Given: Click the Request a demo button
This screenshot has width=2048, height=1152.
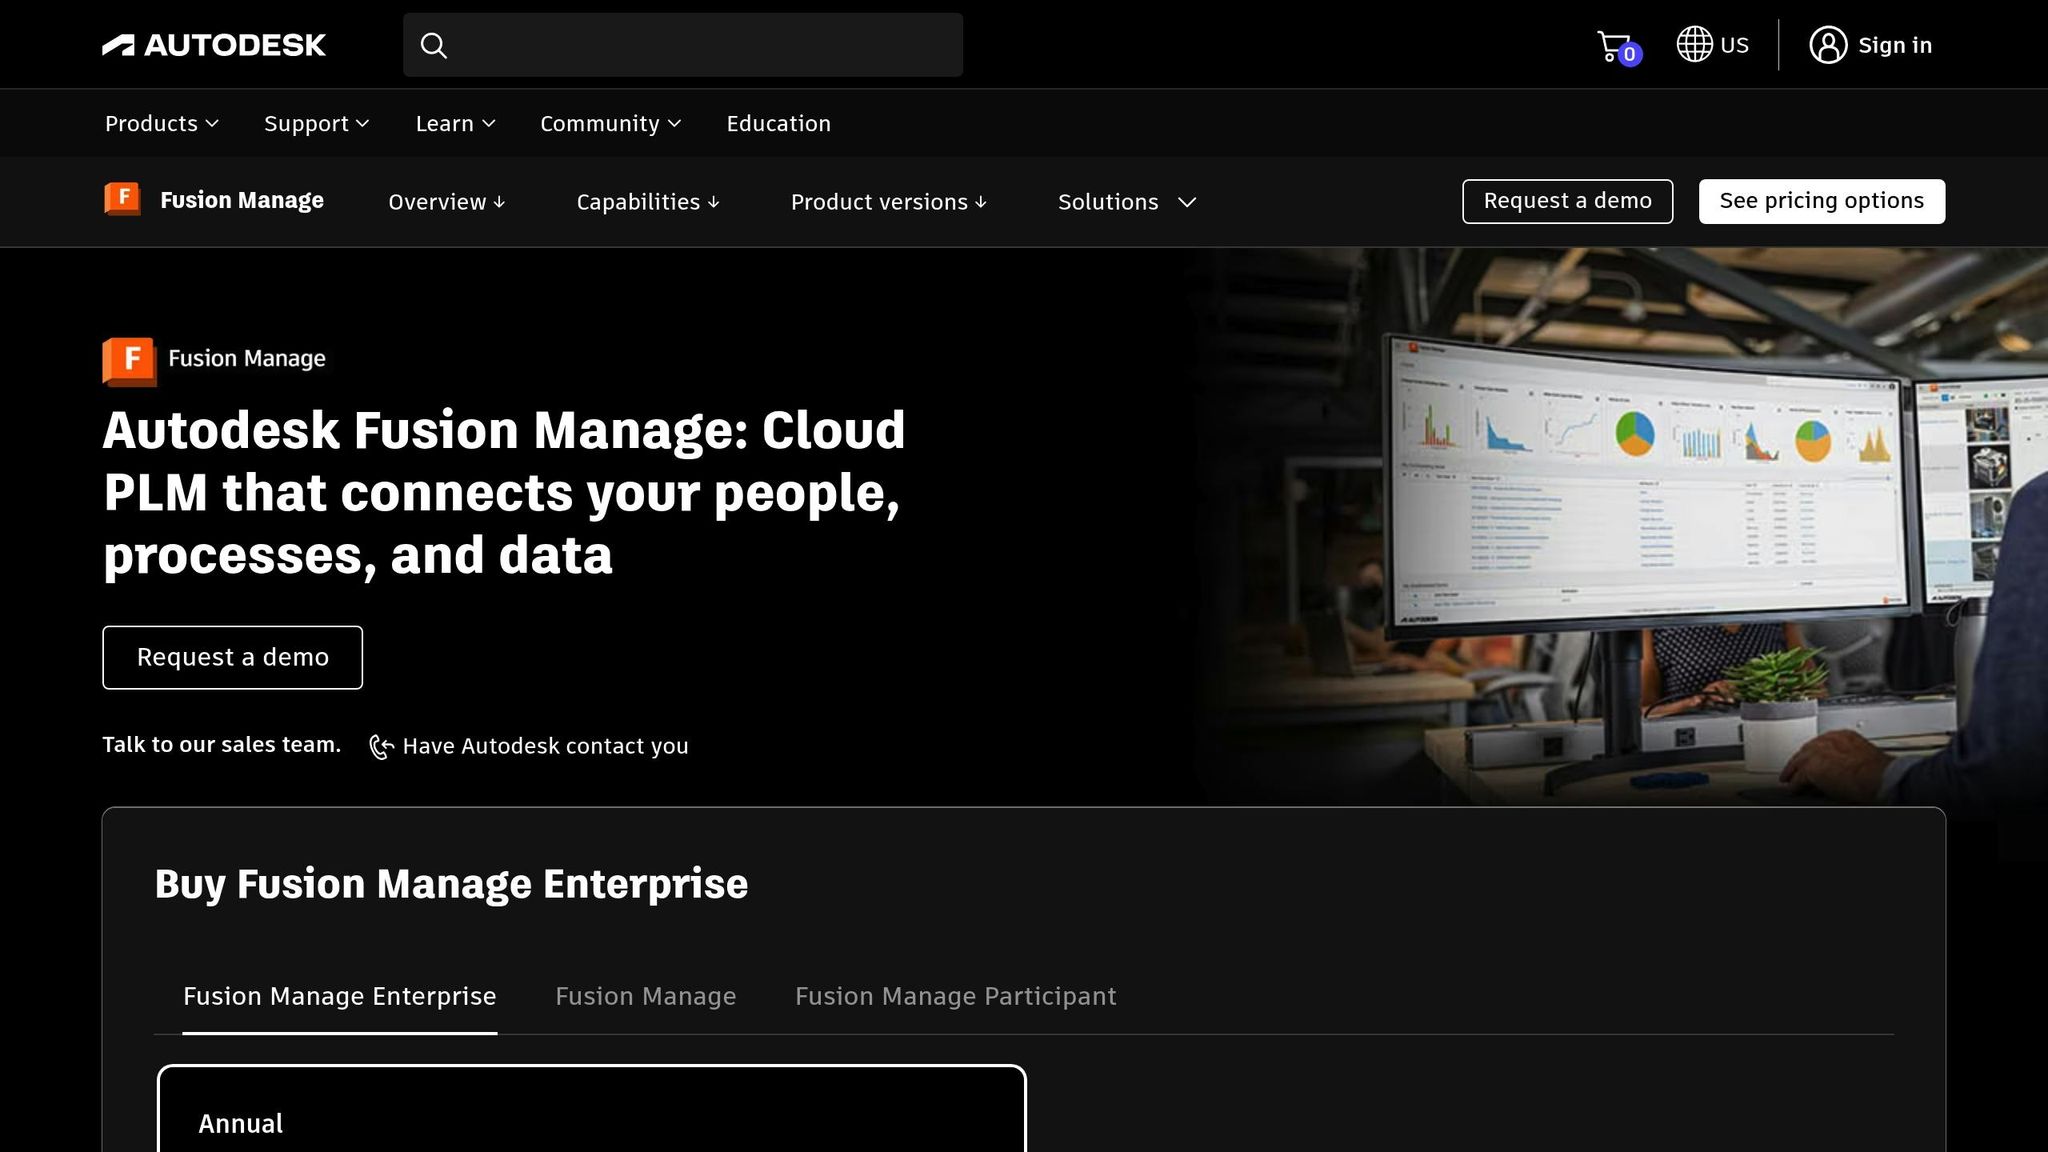Looking at the screenshot, I should coord(232,657).
